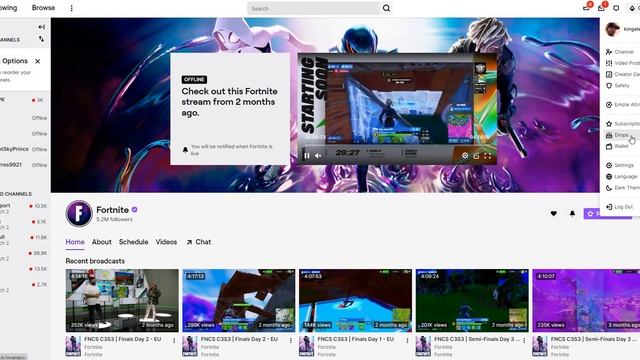Toggle theatre mode in video player

(476, 156)
